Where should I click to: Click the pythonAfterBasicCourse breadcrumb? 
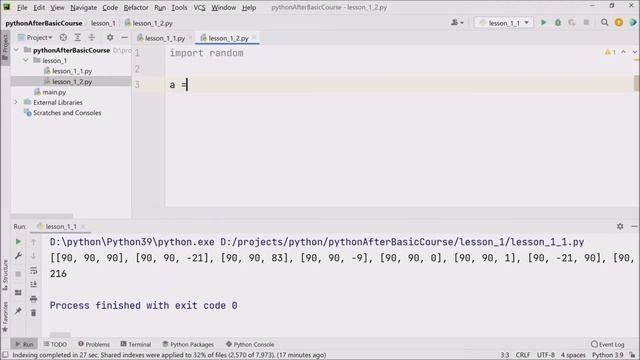[x=44, y=23]
